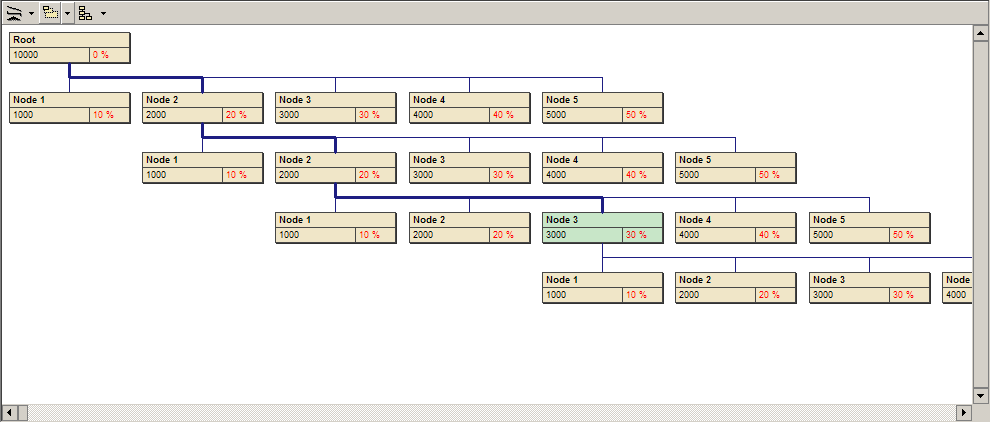Click the horizontal scrollbar left arrow
This screenshot has height=423, width=990.
pos(9,413)
